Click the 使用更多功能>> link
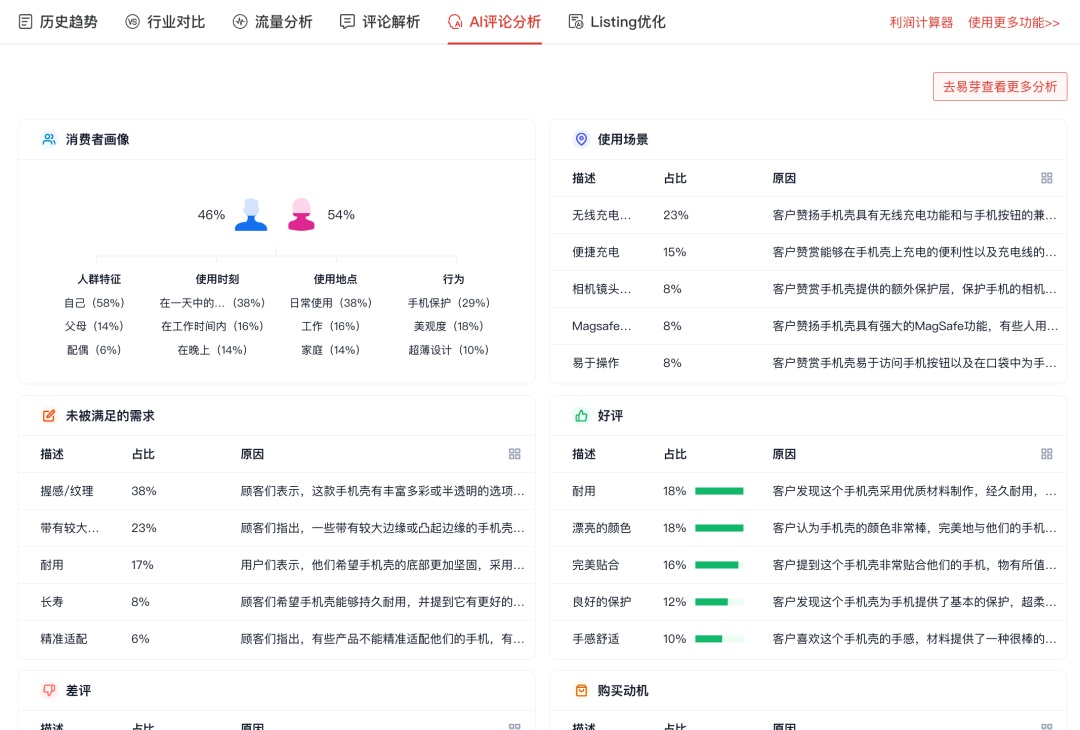Image resolution: width=1080 pixels, height=730 pixels. [x=1013, y=22]
